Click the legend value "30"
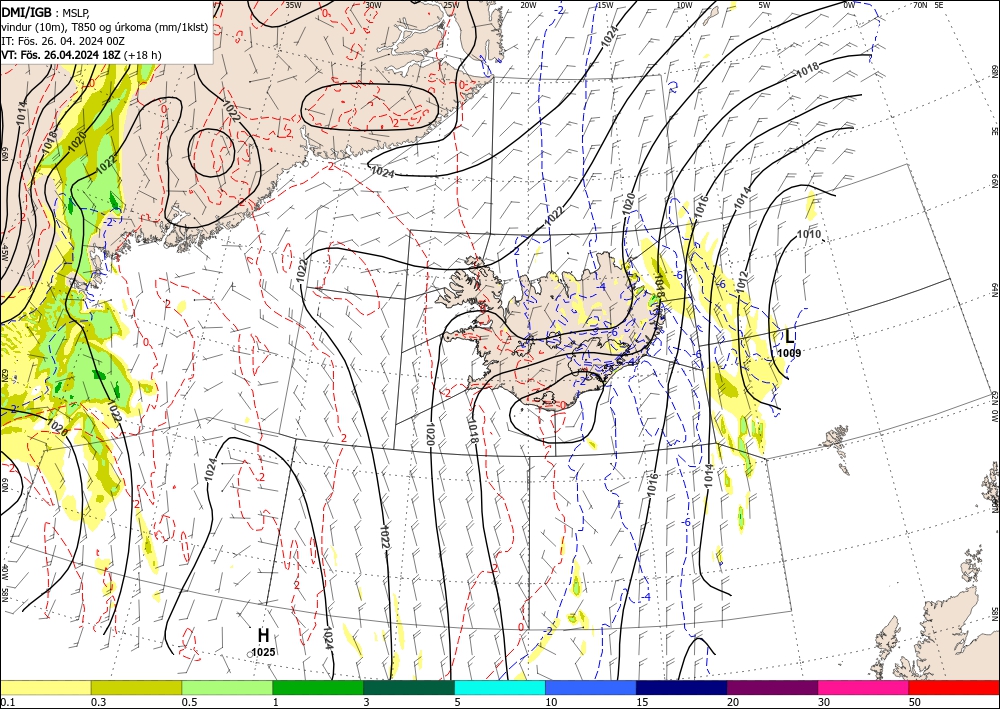1000x709 pixels. pos(824,702)
